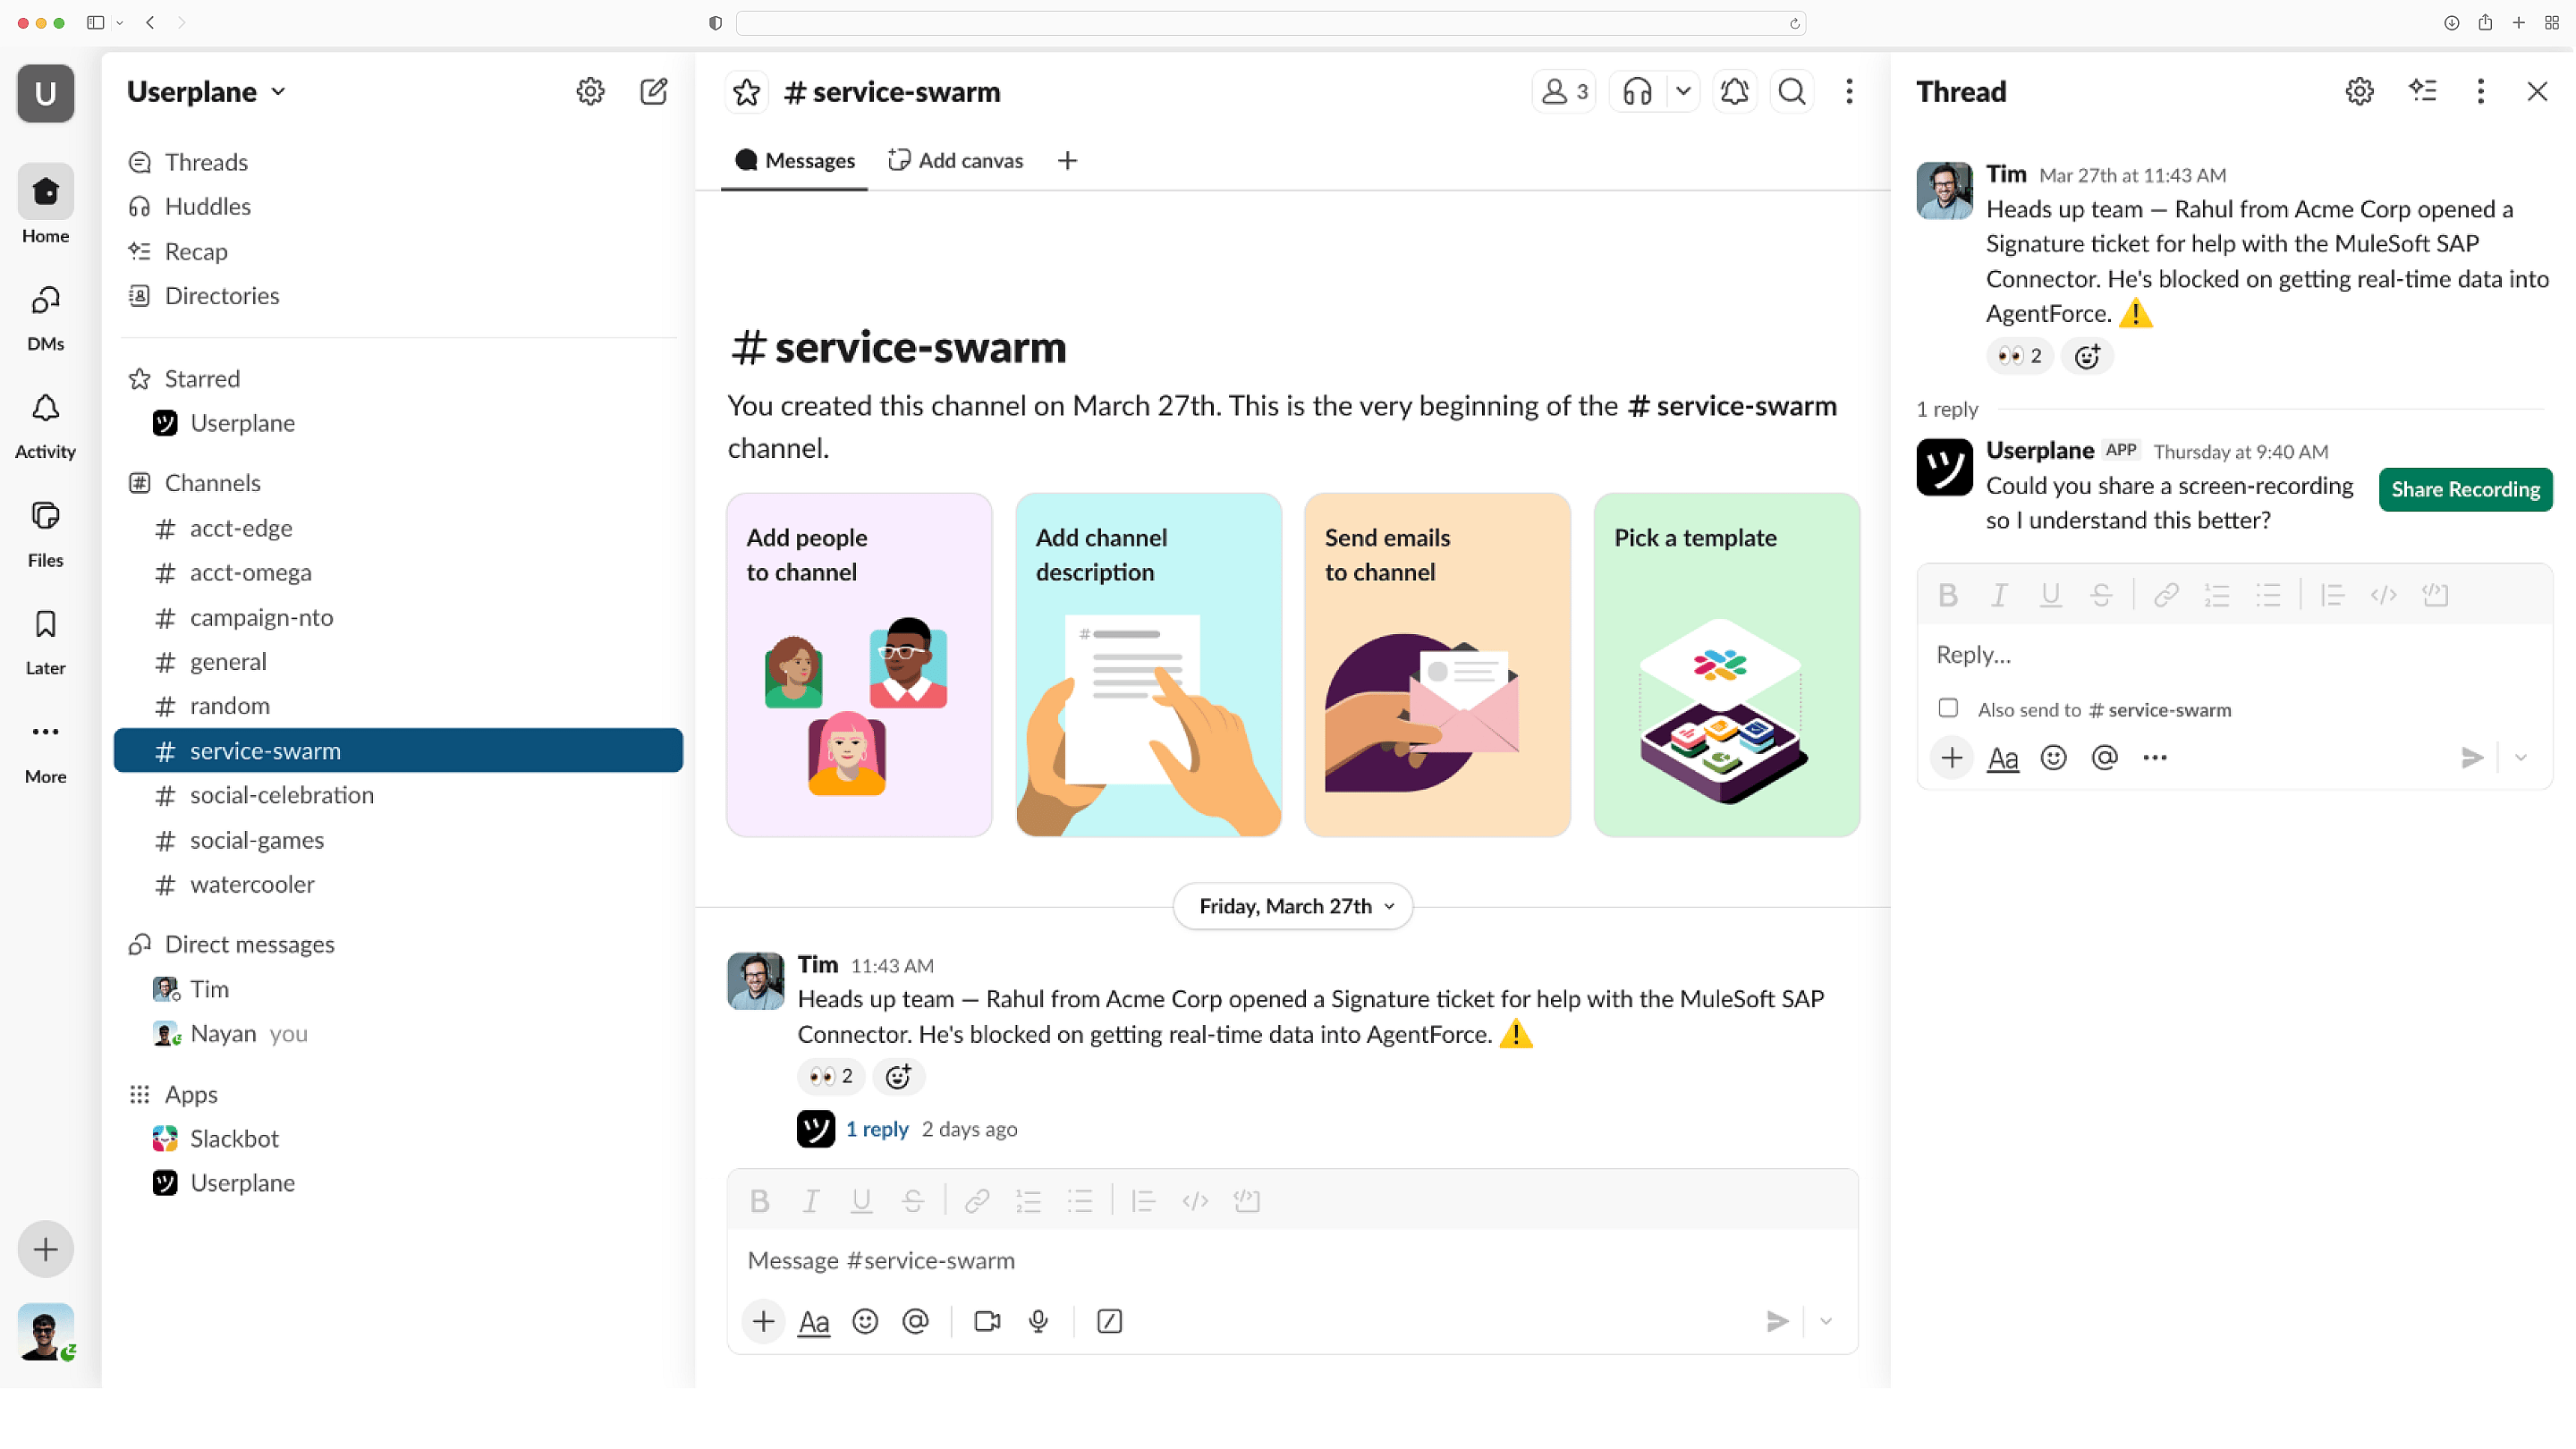Viewport: 2576px width, 1449px height.
Task: Record a video clip from the composer
Action: click(987, 1321)
